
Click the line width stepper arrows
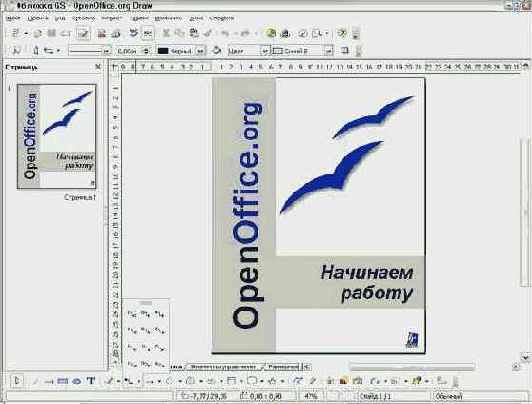pyautogui.click(x=146, y=51)
